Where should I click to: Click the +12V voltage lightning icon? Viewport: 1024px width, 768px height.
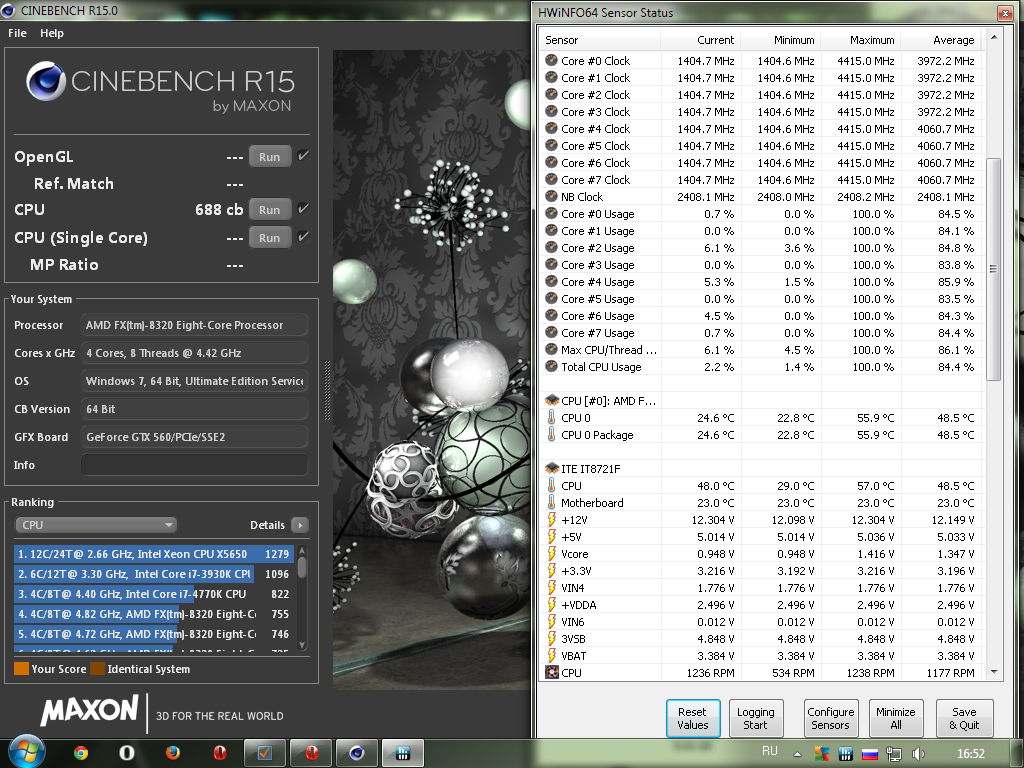tap(552, 519)
